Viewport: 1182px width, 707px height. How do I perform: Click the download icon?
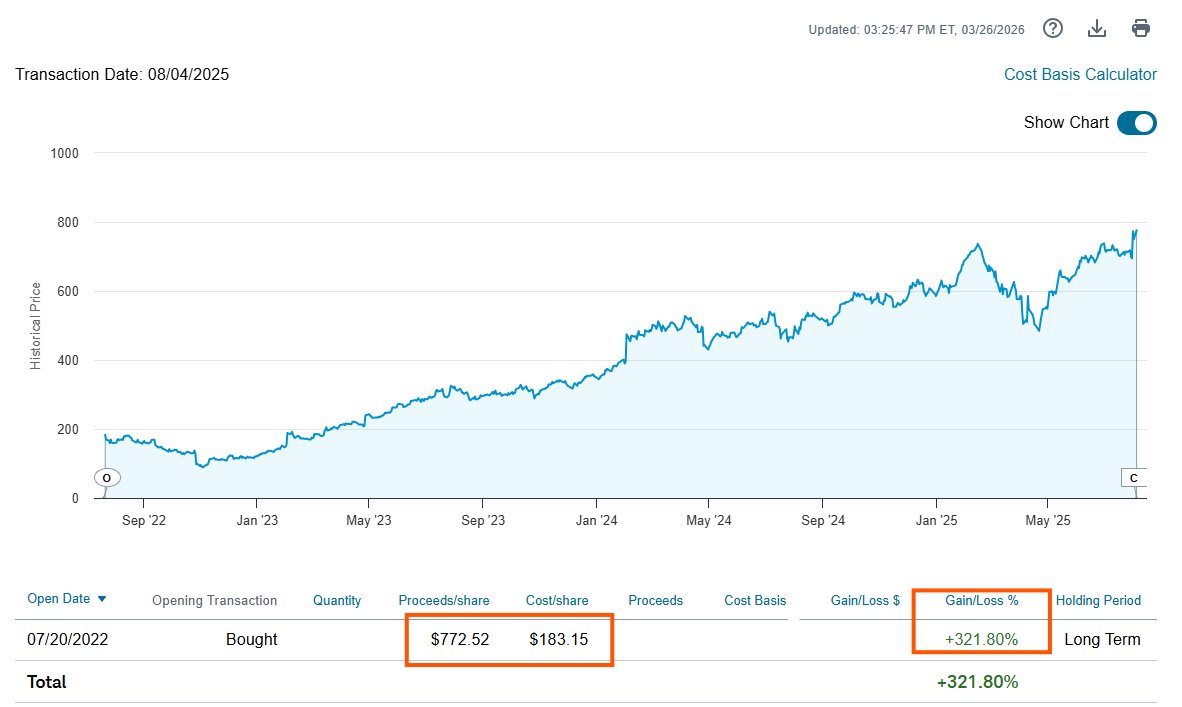1097,29
